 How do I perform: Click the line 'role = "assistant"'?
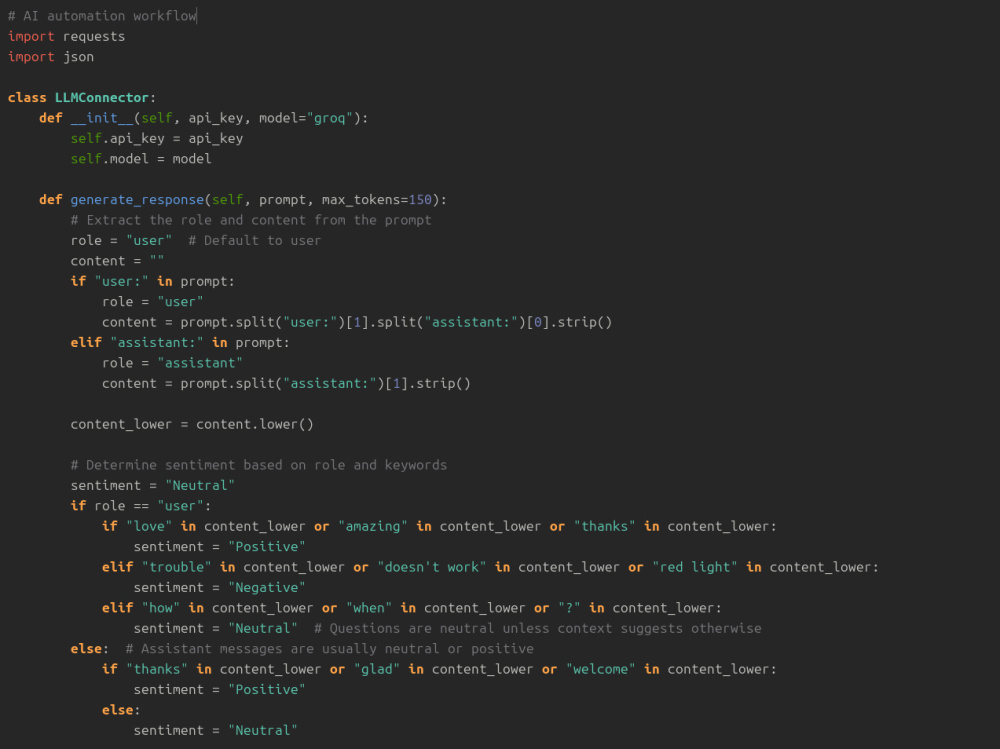172,363
